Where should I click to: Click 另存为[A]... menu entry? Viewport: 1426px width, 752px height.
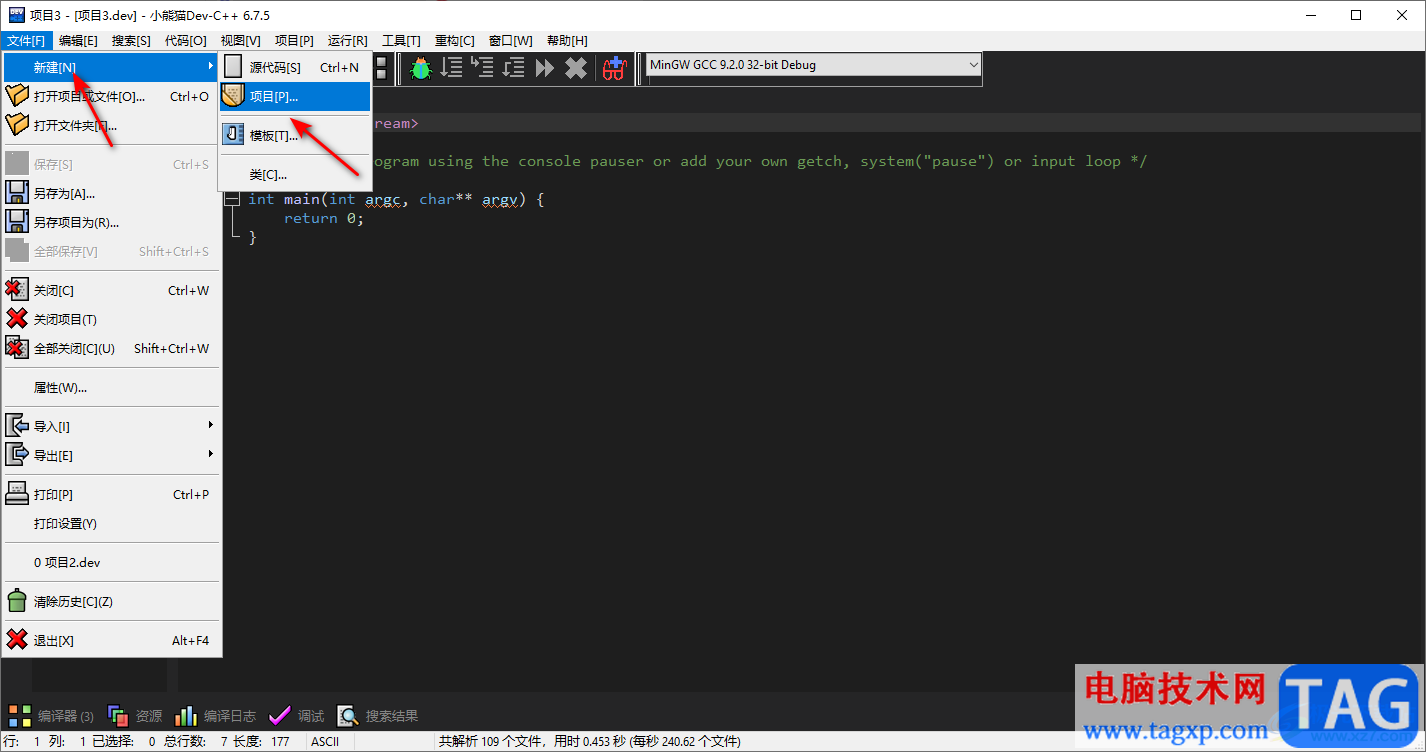pos(111,193)
